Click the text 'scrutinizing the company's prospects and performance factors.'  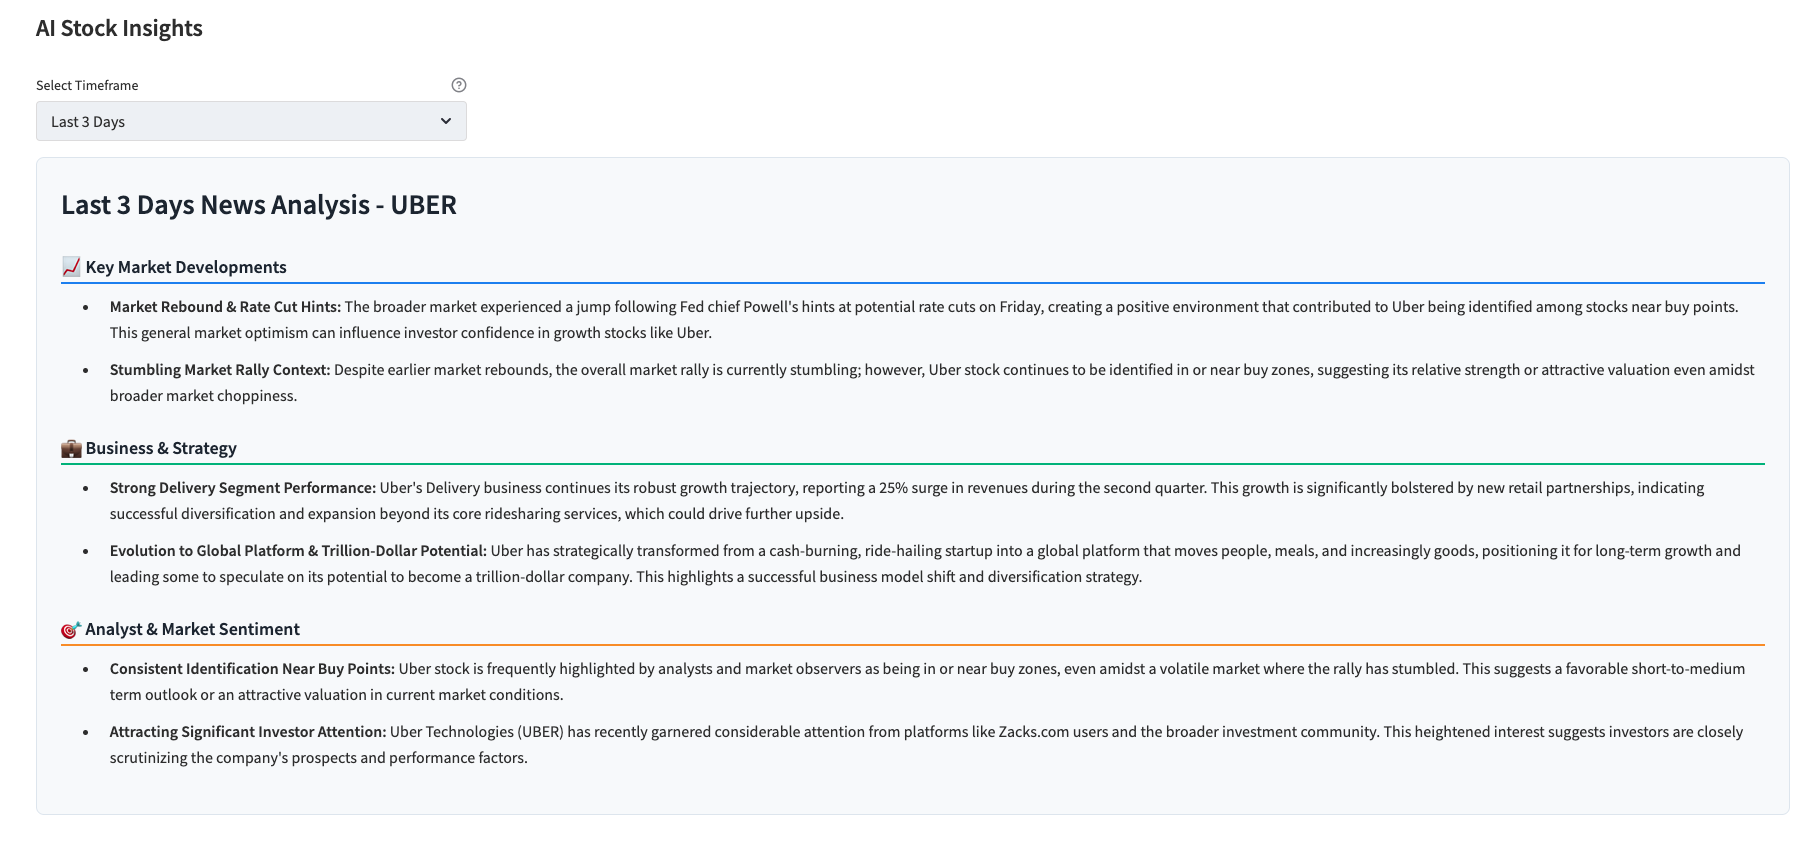point(318,758)
